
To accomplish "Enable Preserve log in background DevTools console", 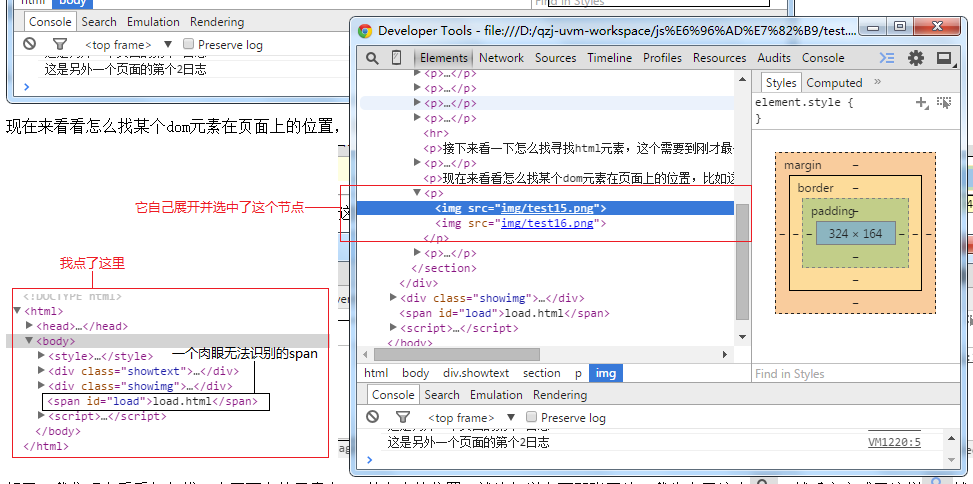I will 189,44.
